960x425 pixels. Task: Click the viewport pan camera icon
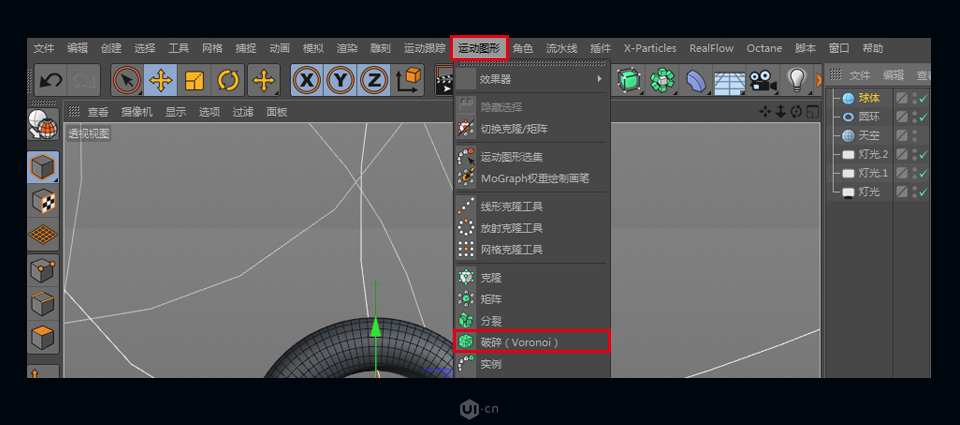(x=765, y=111)
